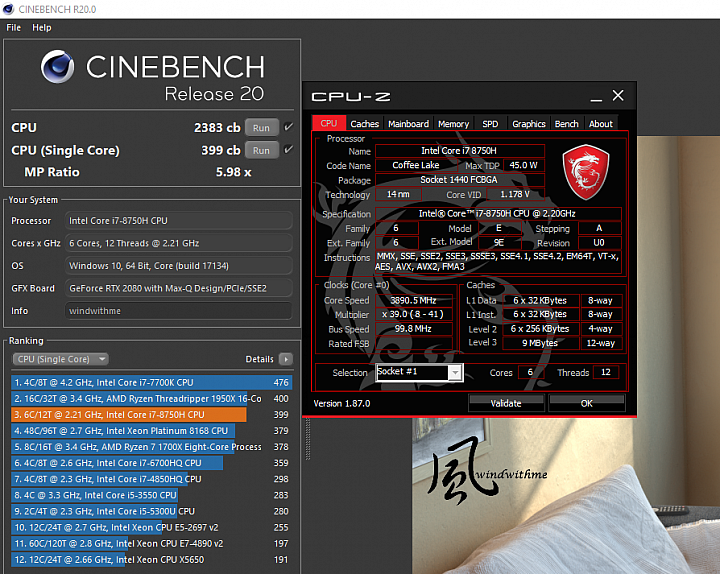Click the Cinebench logo sphere icon
This screenshot has width=720, height=574.
click(x=57, y=67)
